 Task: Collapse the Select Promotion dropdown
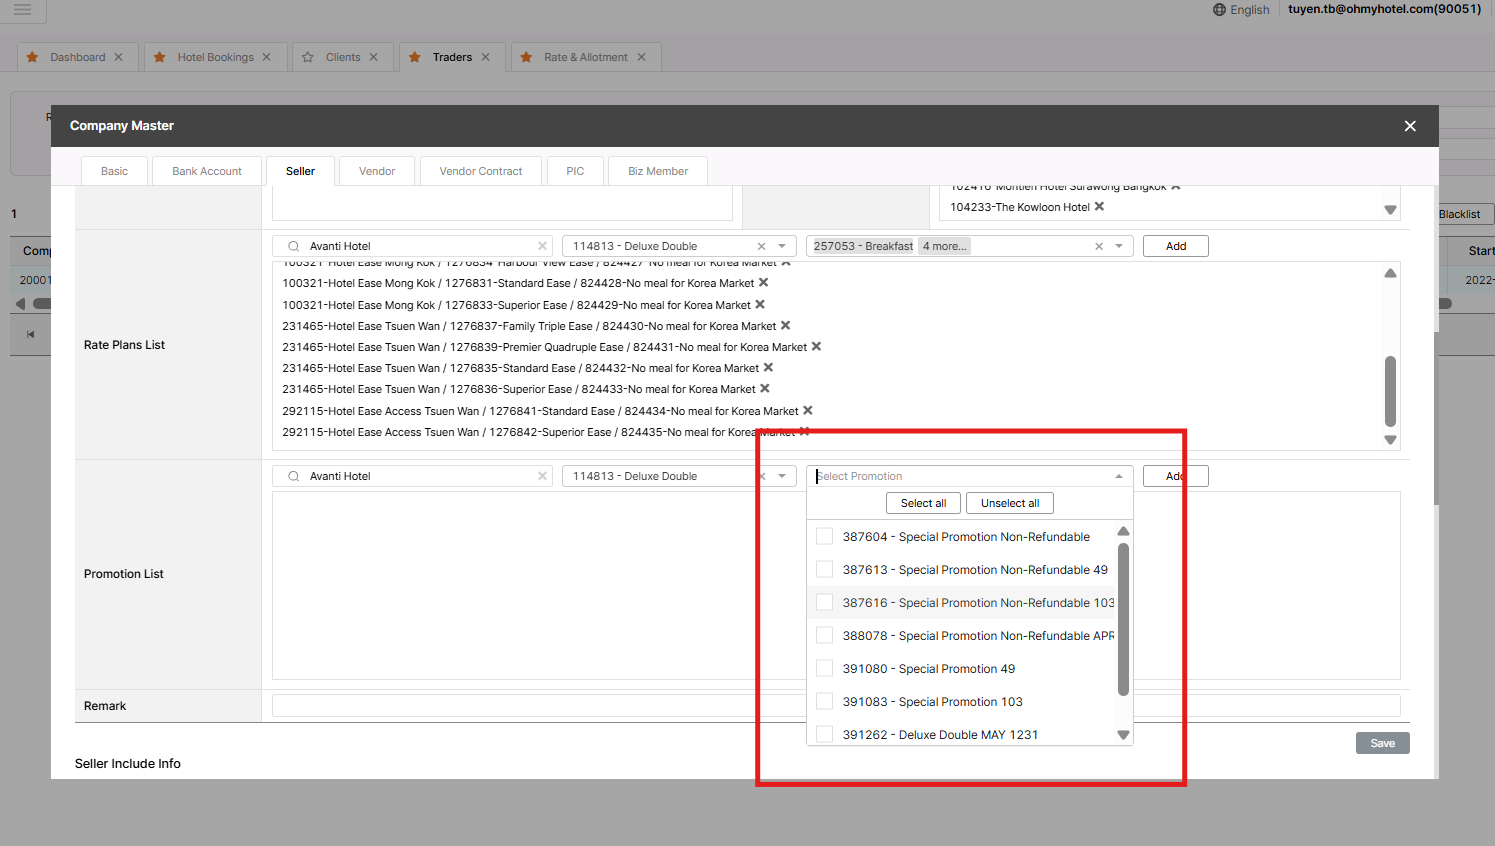coord(1118,477)
